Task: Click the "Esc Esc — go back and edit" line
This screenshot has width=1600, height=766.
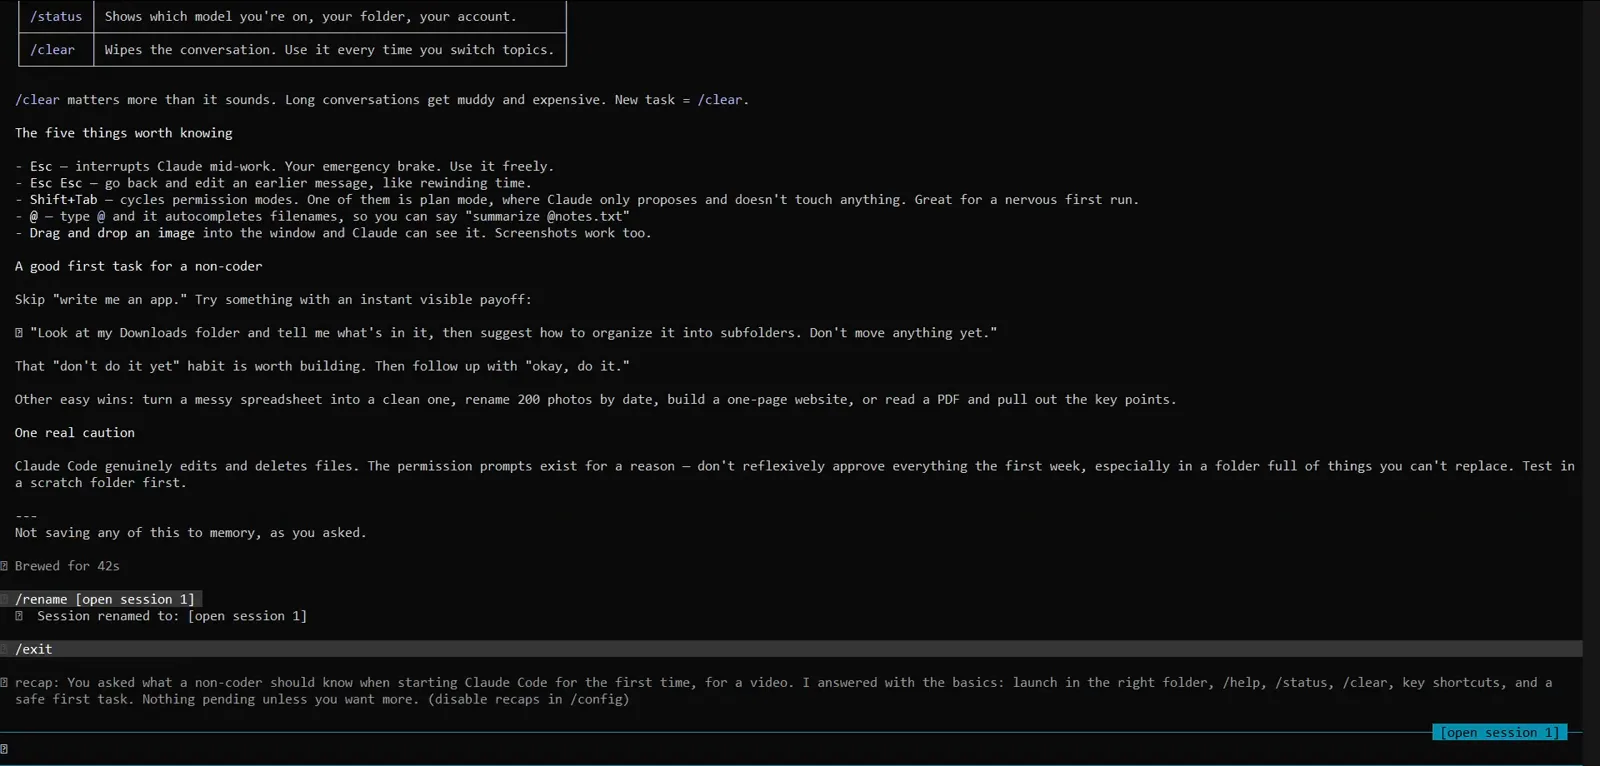Action: [x=273, y=183]
